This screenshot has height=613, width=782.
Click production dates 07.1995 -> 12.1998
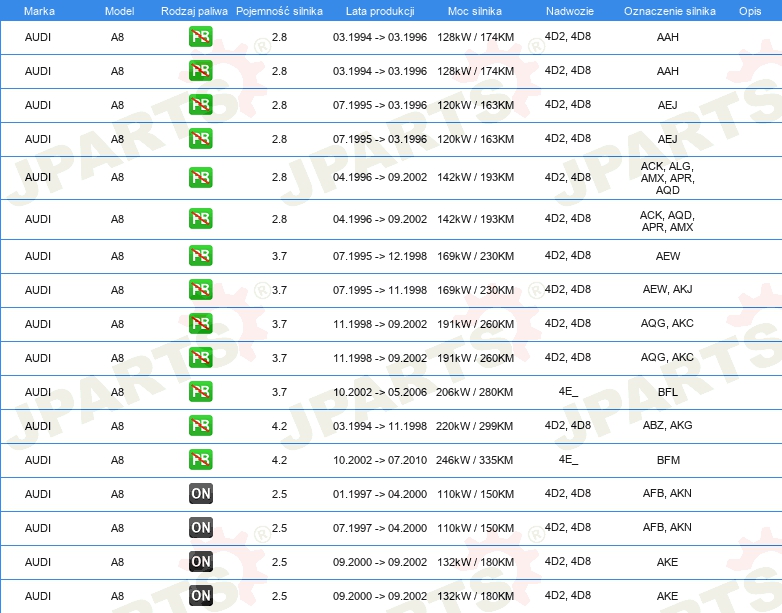[380, 256]
